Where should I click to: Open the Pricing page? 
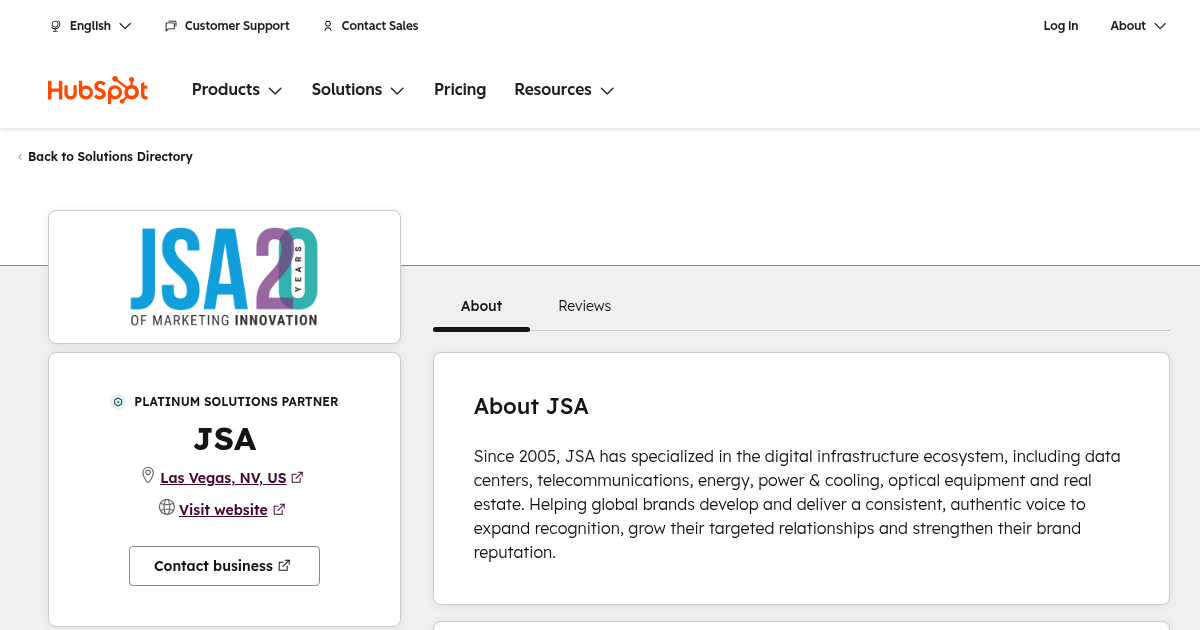point(460,90)
